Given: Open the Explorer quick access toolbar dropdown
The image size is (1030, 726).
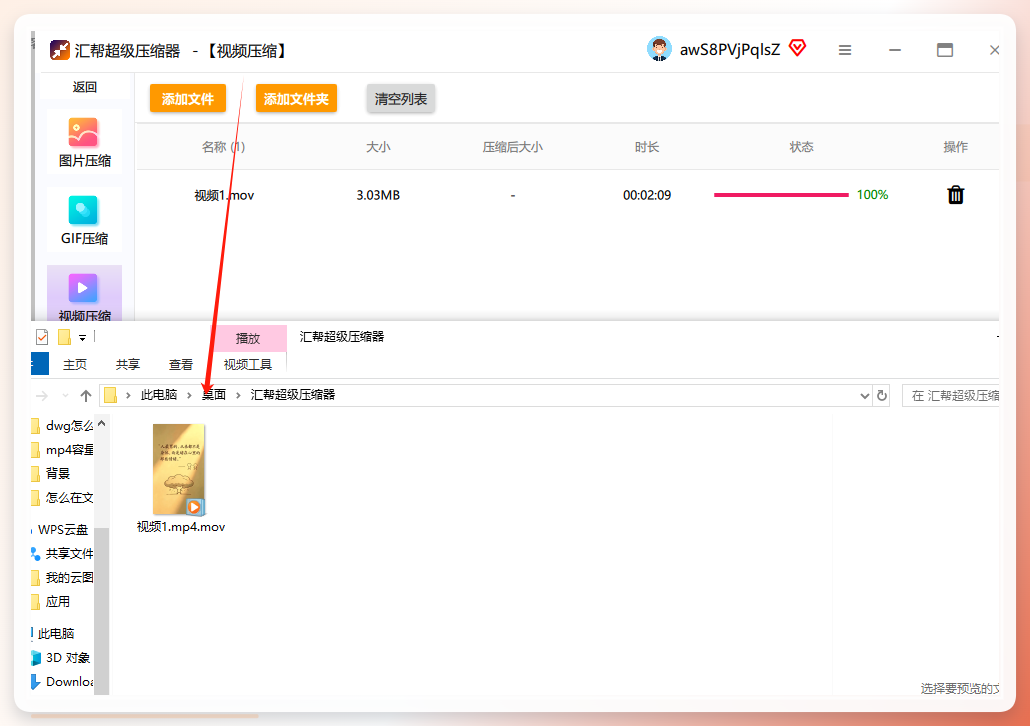Looking at the screenshot, I should tap(82, 338).
